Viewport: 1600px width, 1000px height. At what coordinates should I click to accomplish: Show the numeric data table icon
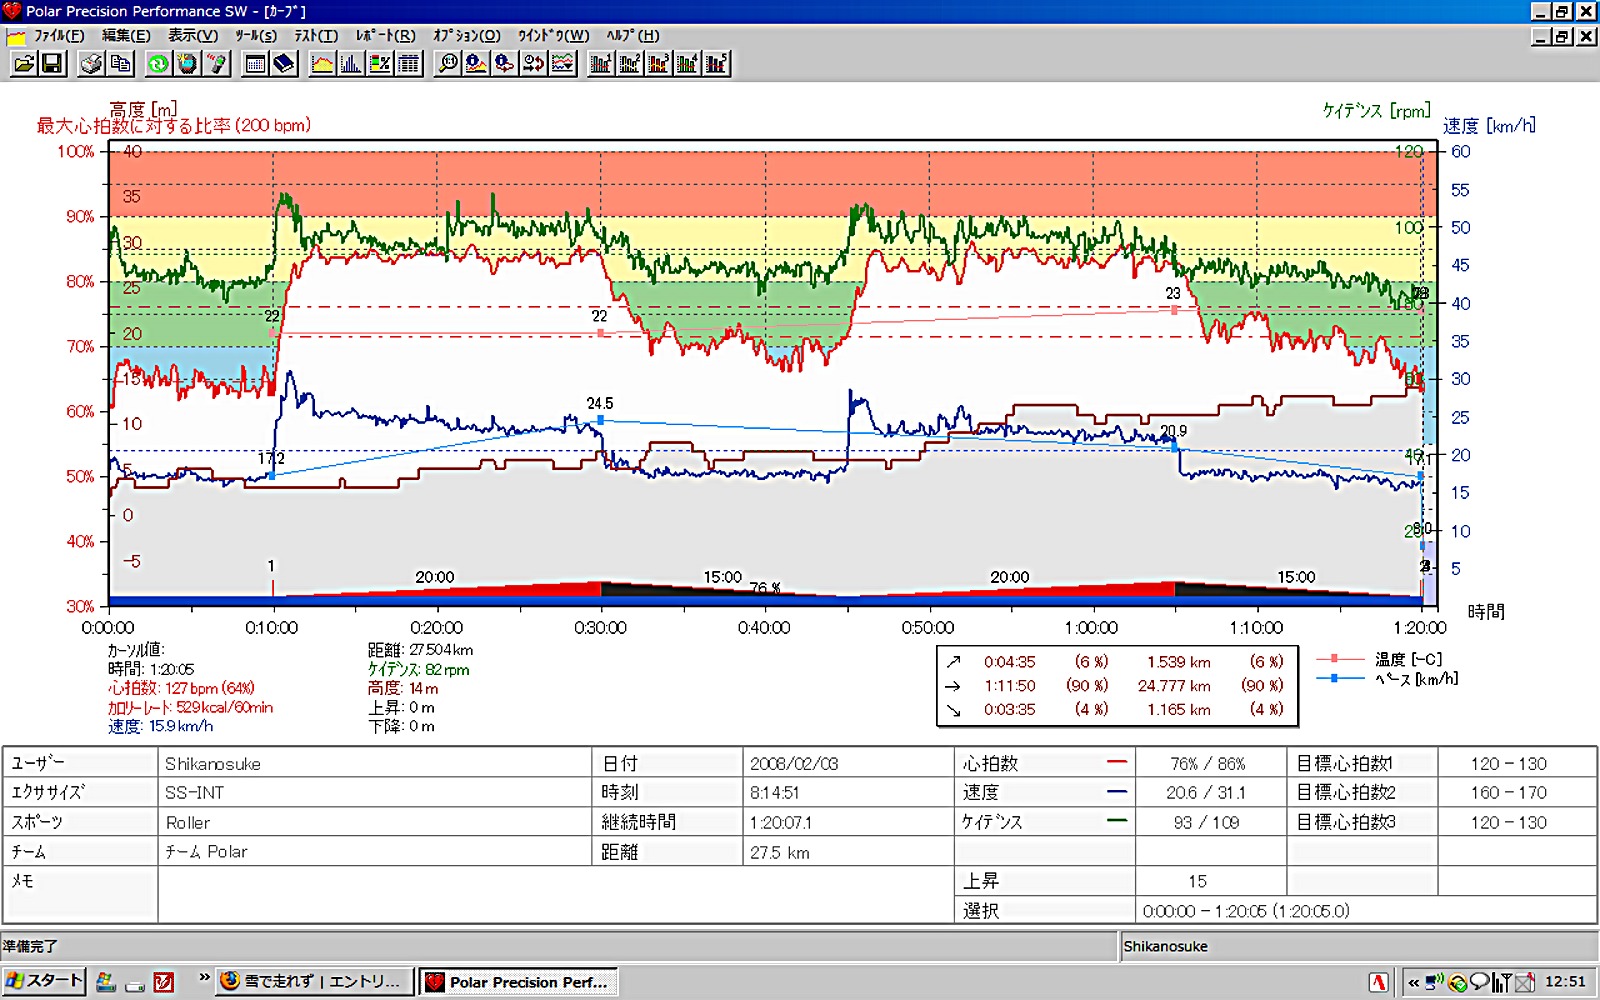click(408, 63)
